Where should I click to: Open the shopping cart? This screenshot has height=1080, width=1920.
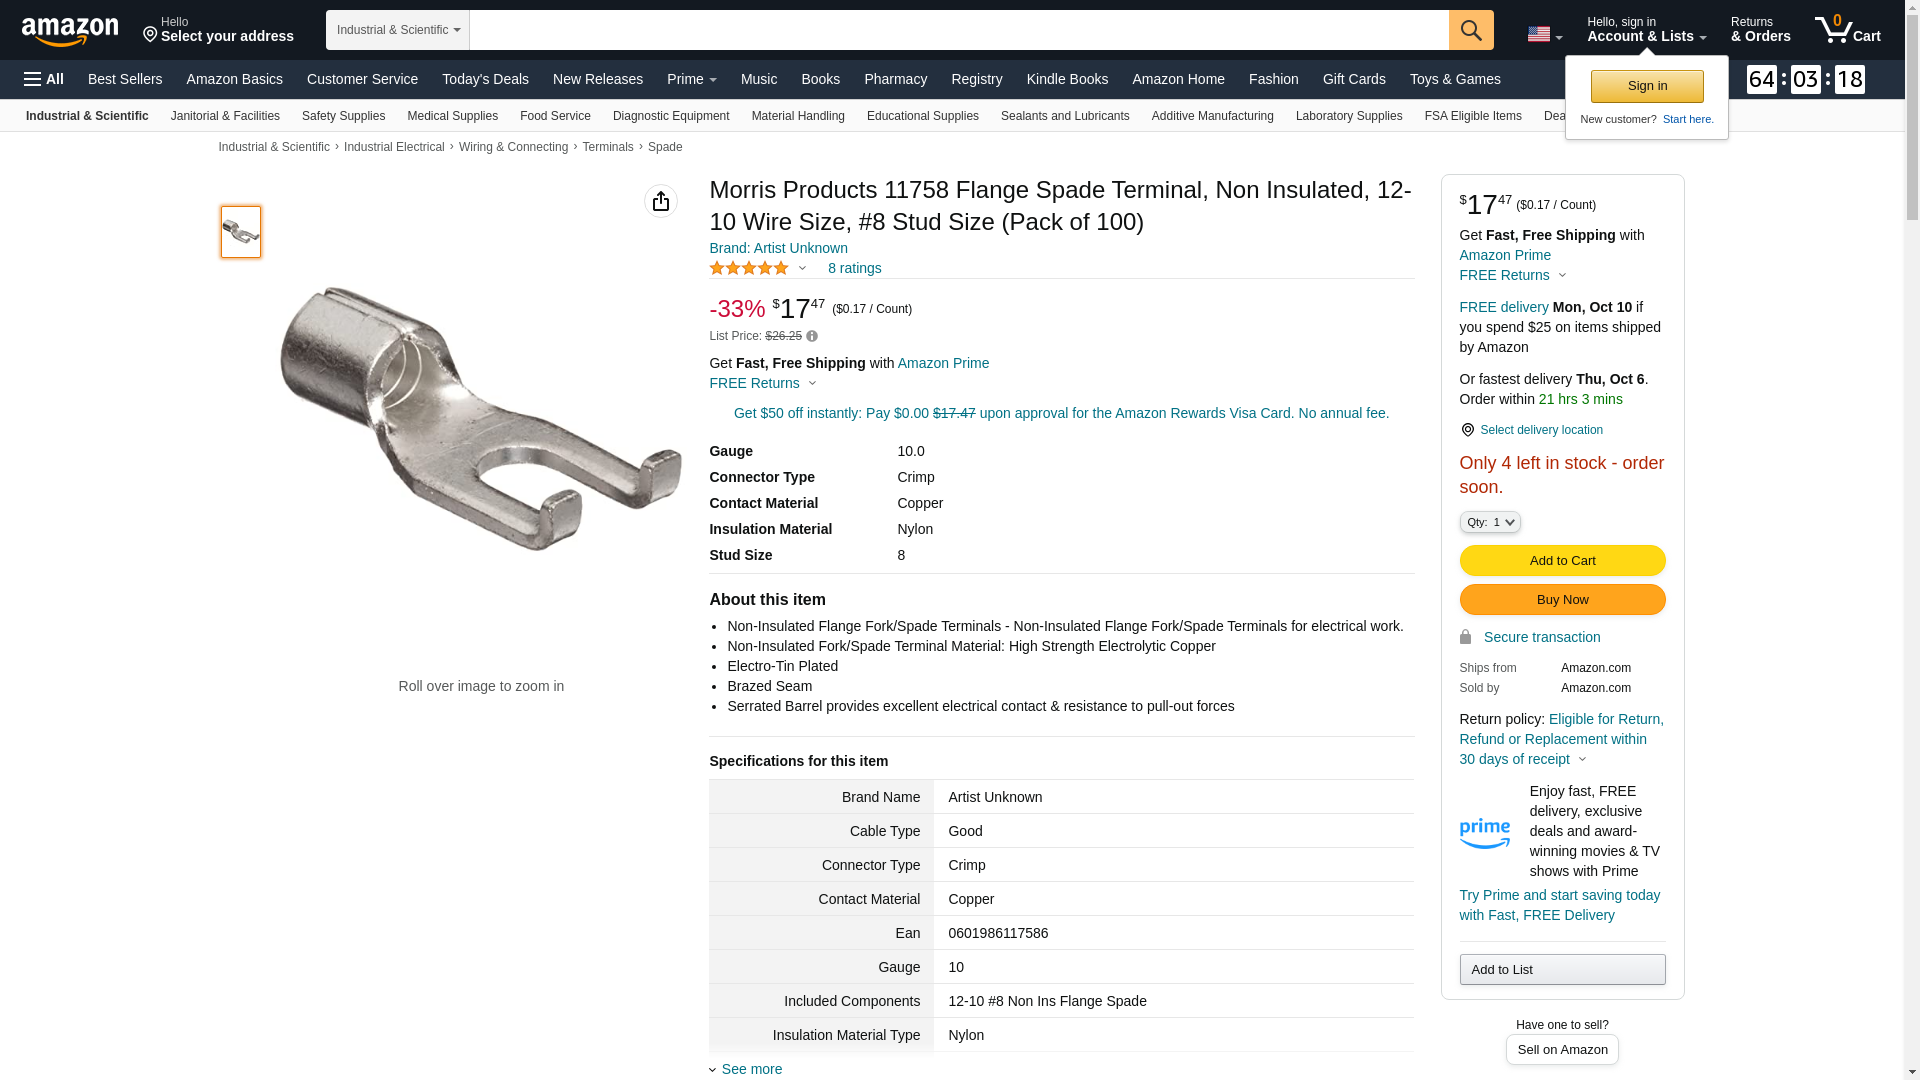tap(1848, 30)
